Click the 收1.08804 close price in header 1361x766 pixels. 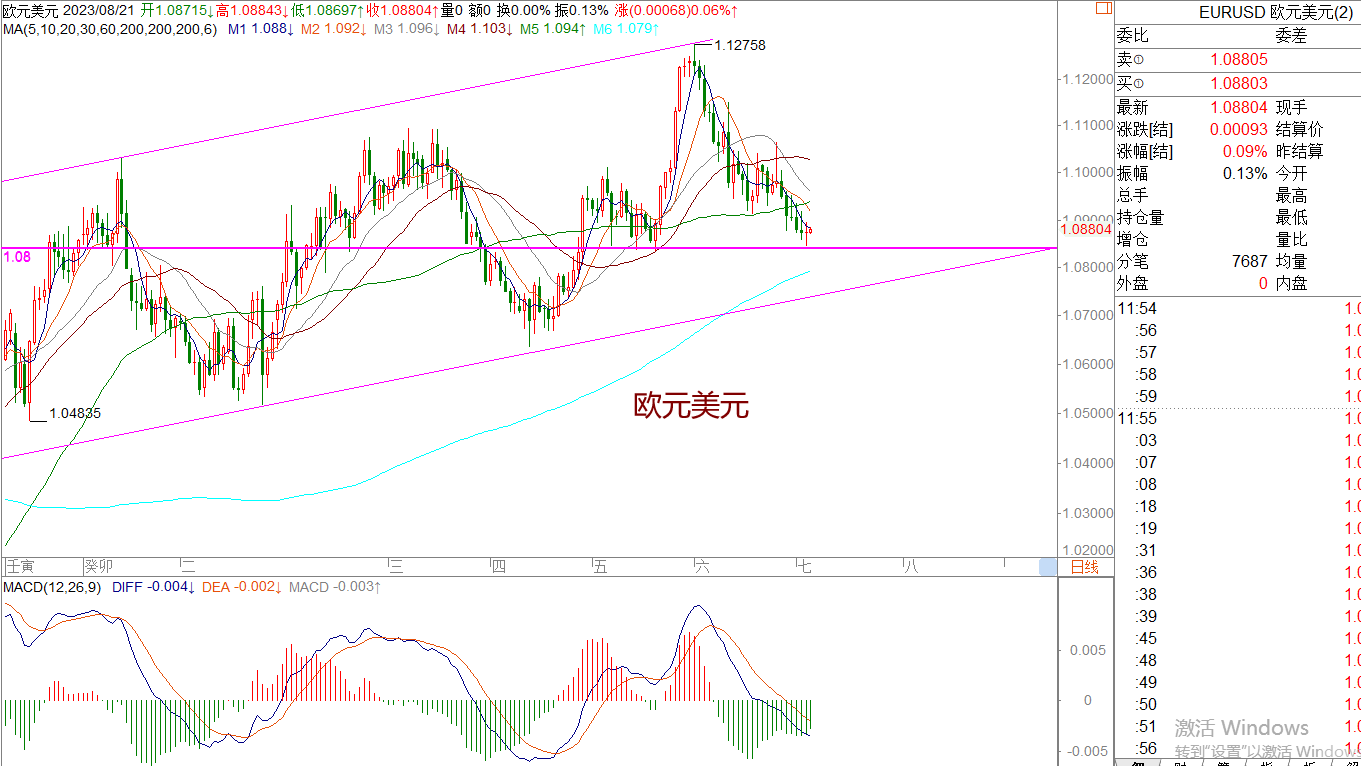[x=404, y=10]
